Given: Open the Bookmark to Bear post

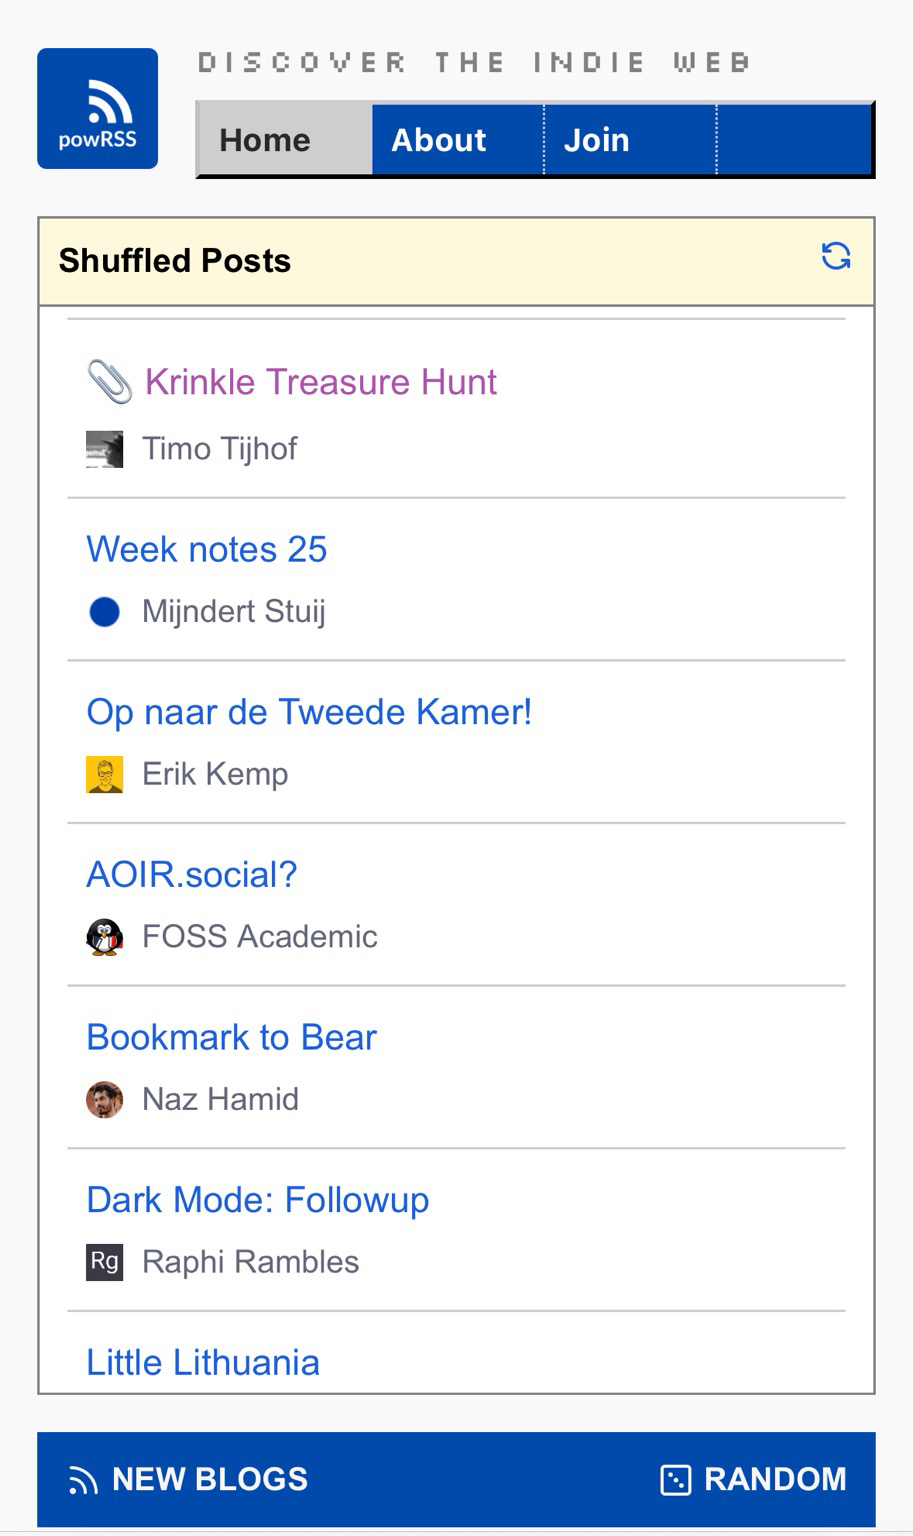Looking at the screenshot, I should point(232,1037).
